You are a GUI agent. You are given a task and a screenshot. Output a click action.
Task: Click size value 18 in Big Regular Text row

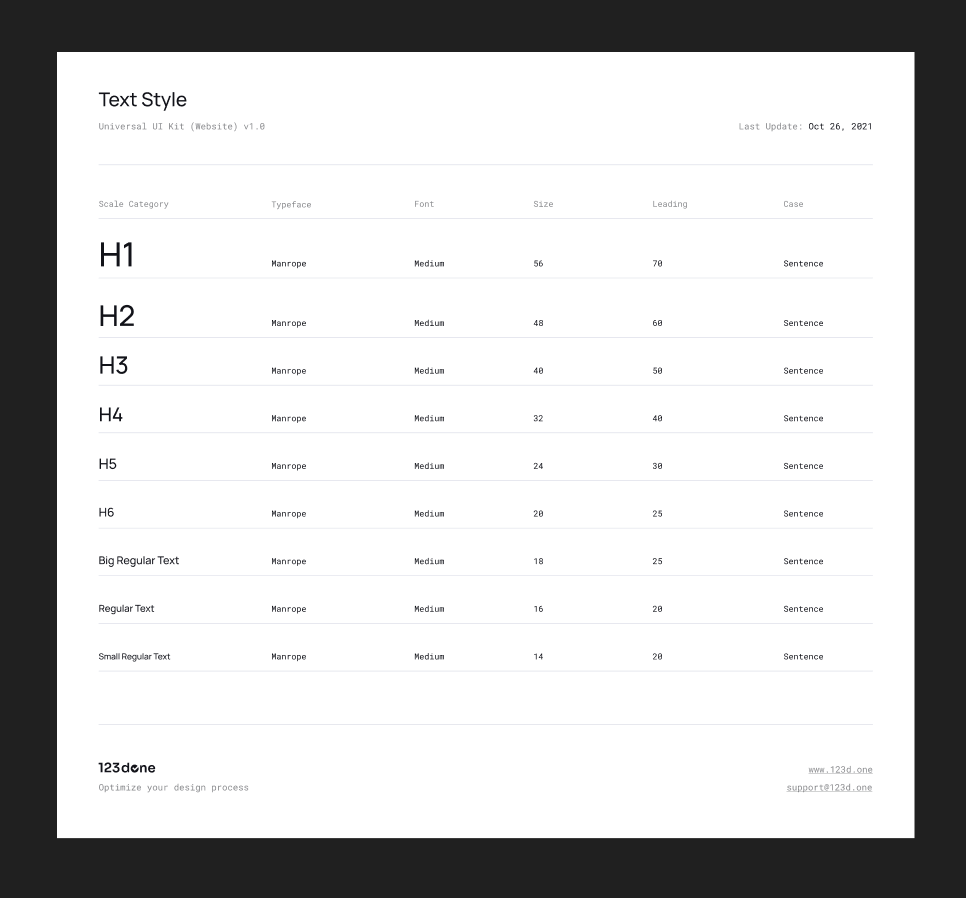tap(538, 561)
